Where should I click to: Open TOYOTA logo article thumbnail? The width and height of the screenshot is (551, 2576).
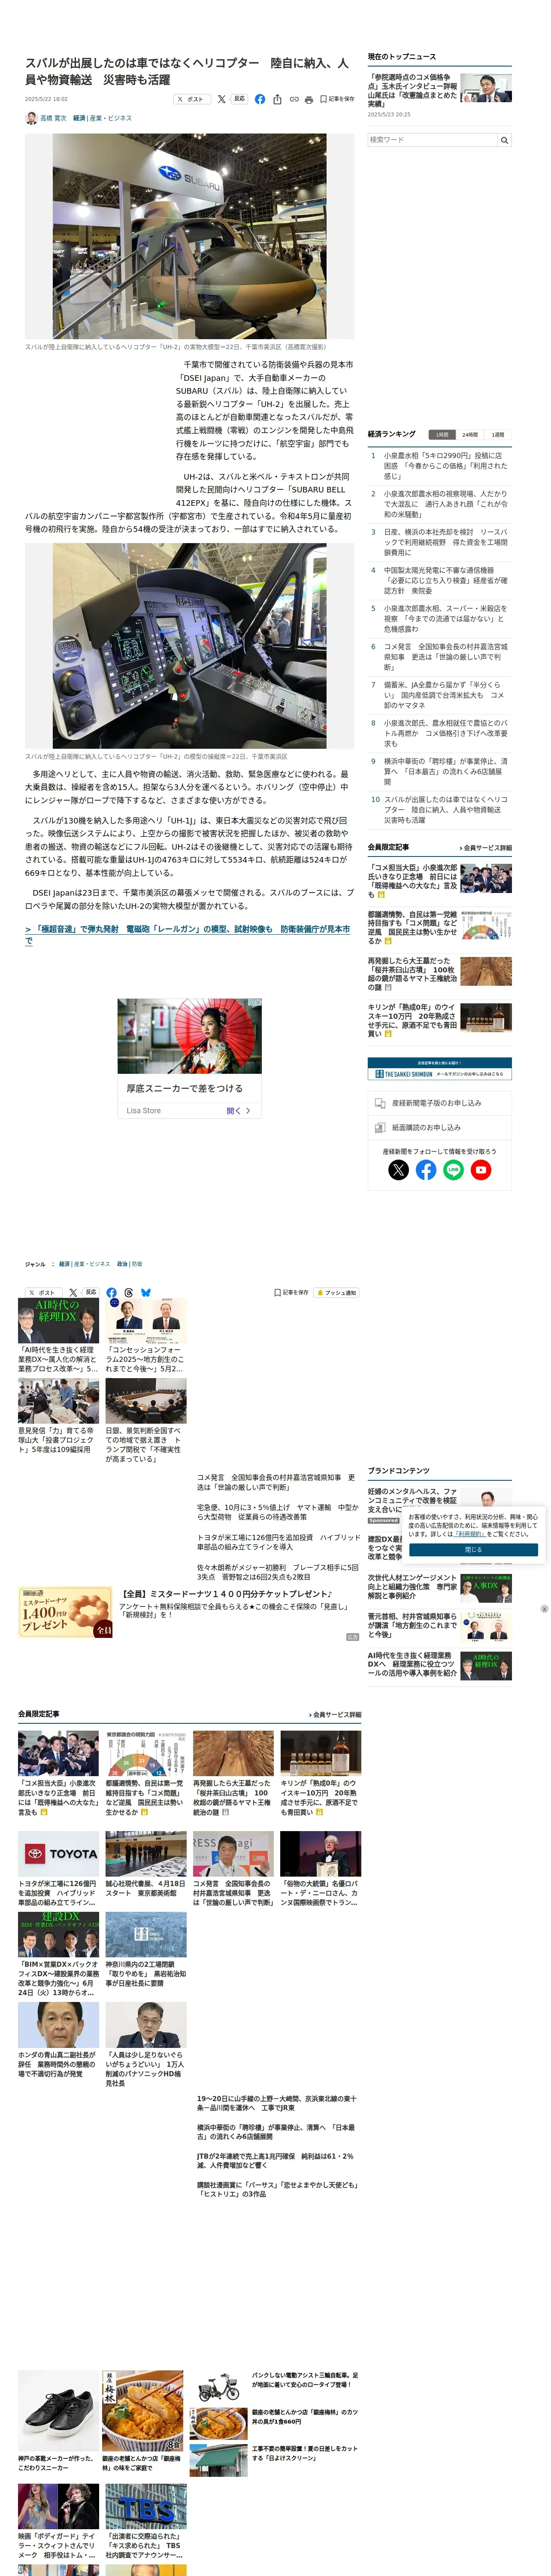tap(58, 1854)
